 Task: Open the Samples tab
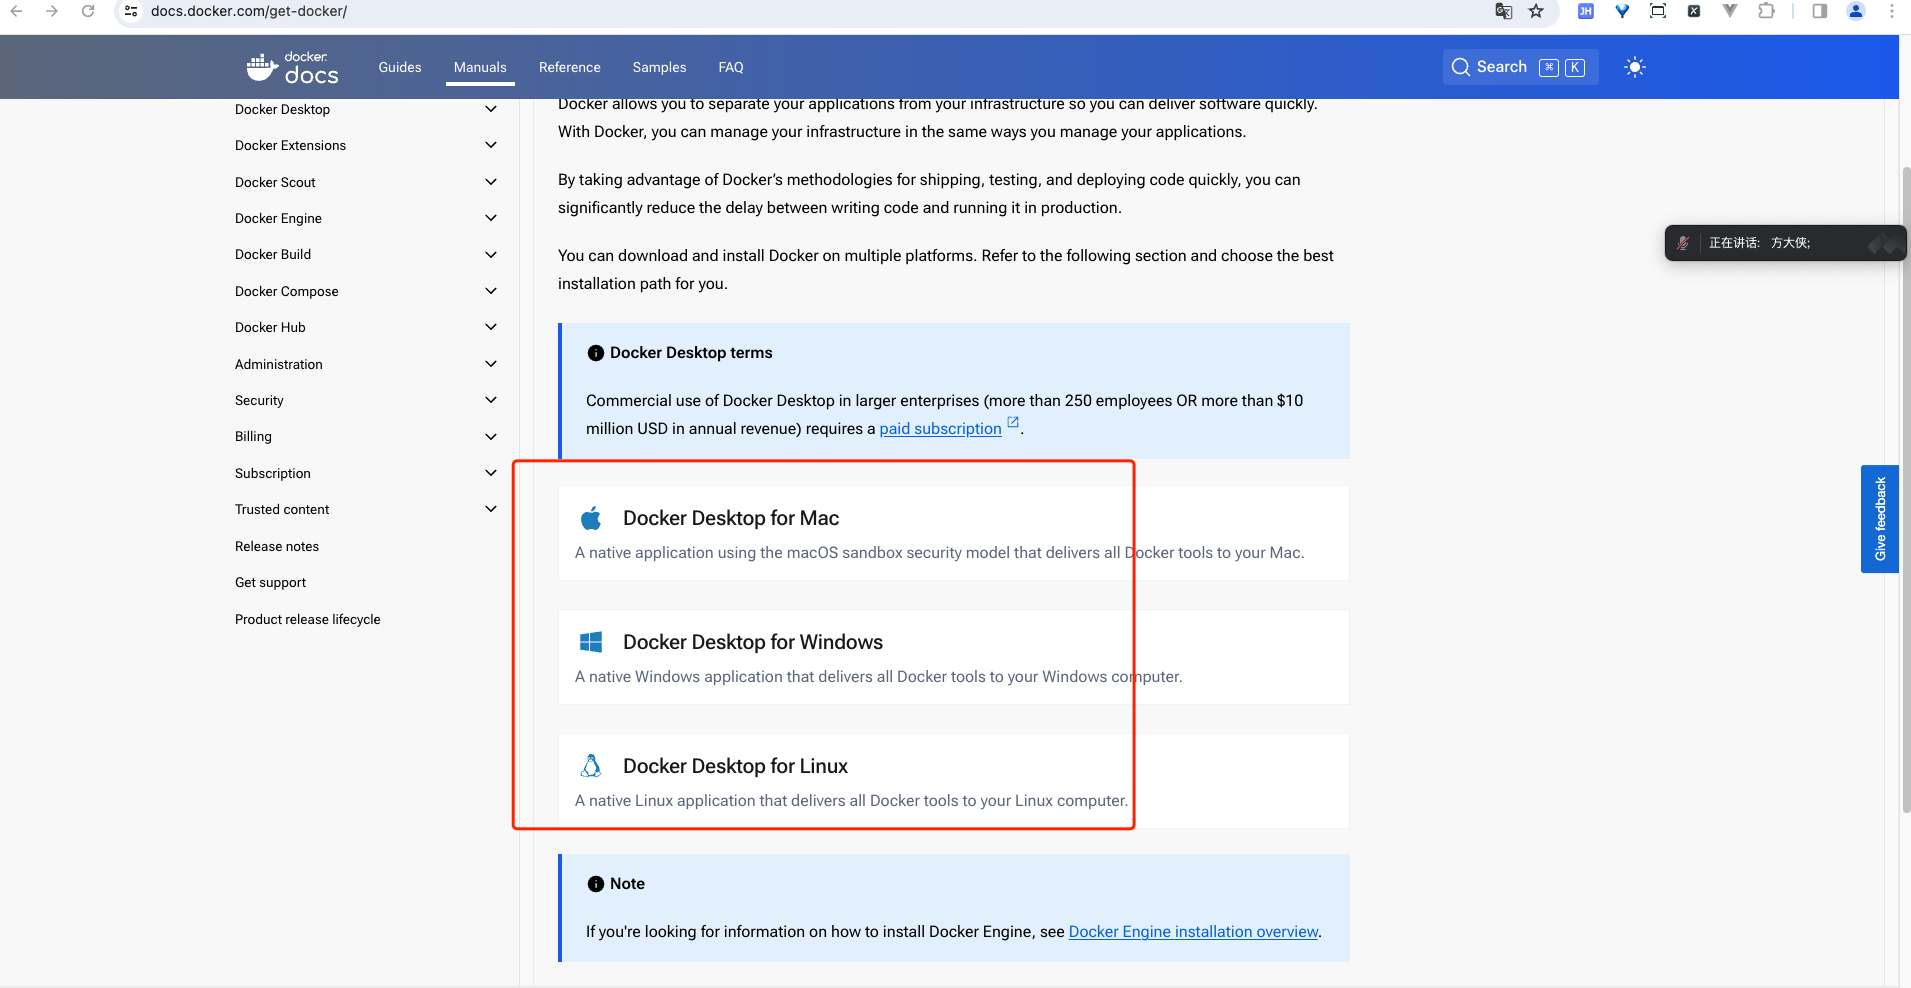[659, 67]
